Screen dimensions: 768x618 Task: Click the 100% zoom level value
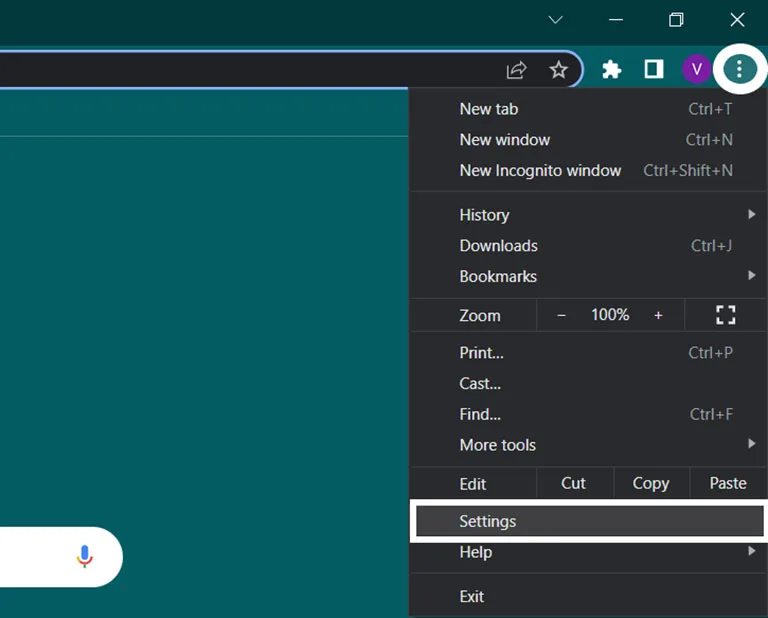click(610, 315)
